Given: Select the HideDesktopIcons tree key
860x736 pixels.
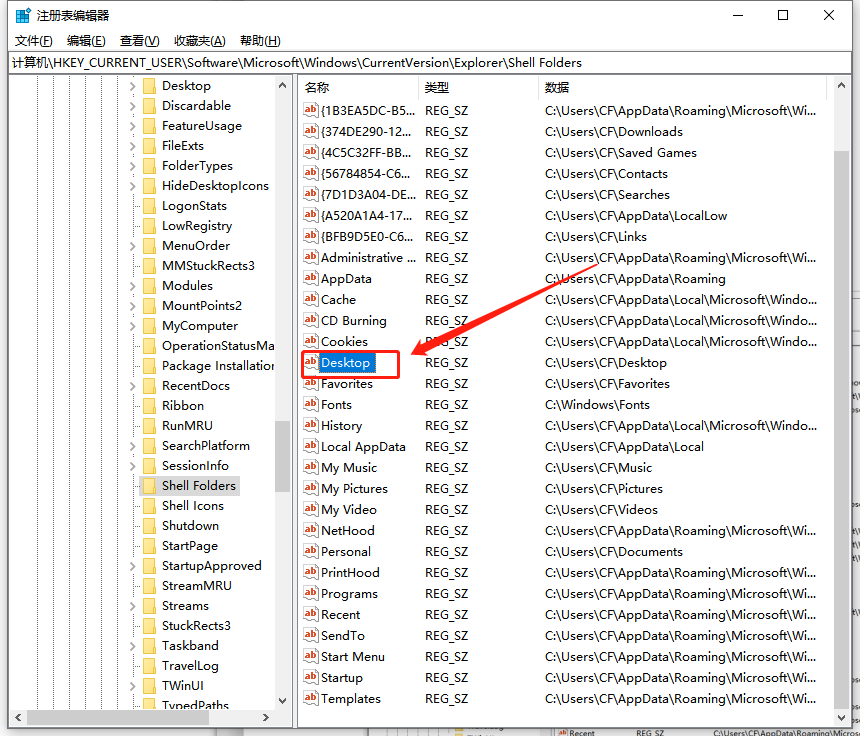Looking at the screenshot, I should [215, 186].
